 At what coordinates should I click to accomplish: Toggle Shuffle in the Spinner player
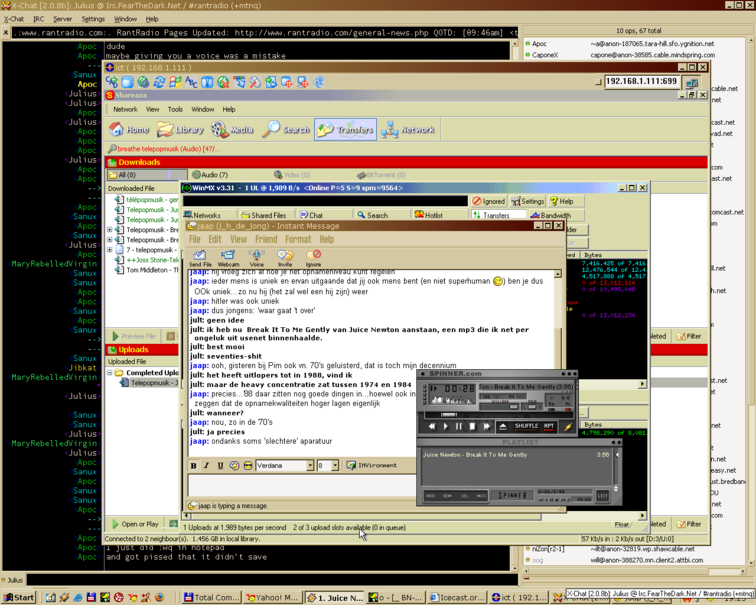(526, 426)
